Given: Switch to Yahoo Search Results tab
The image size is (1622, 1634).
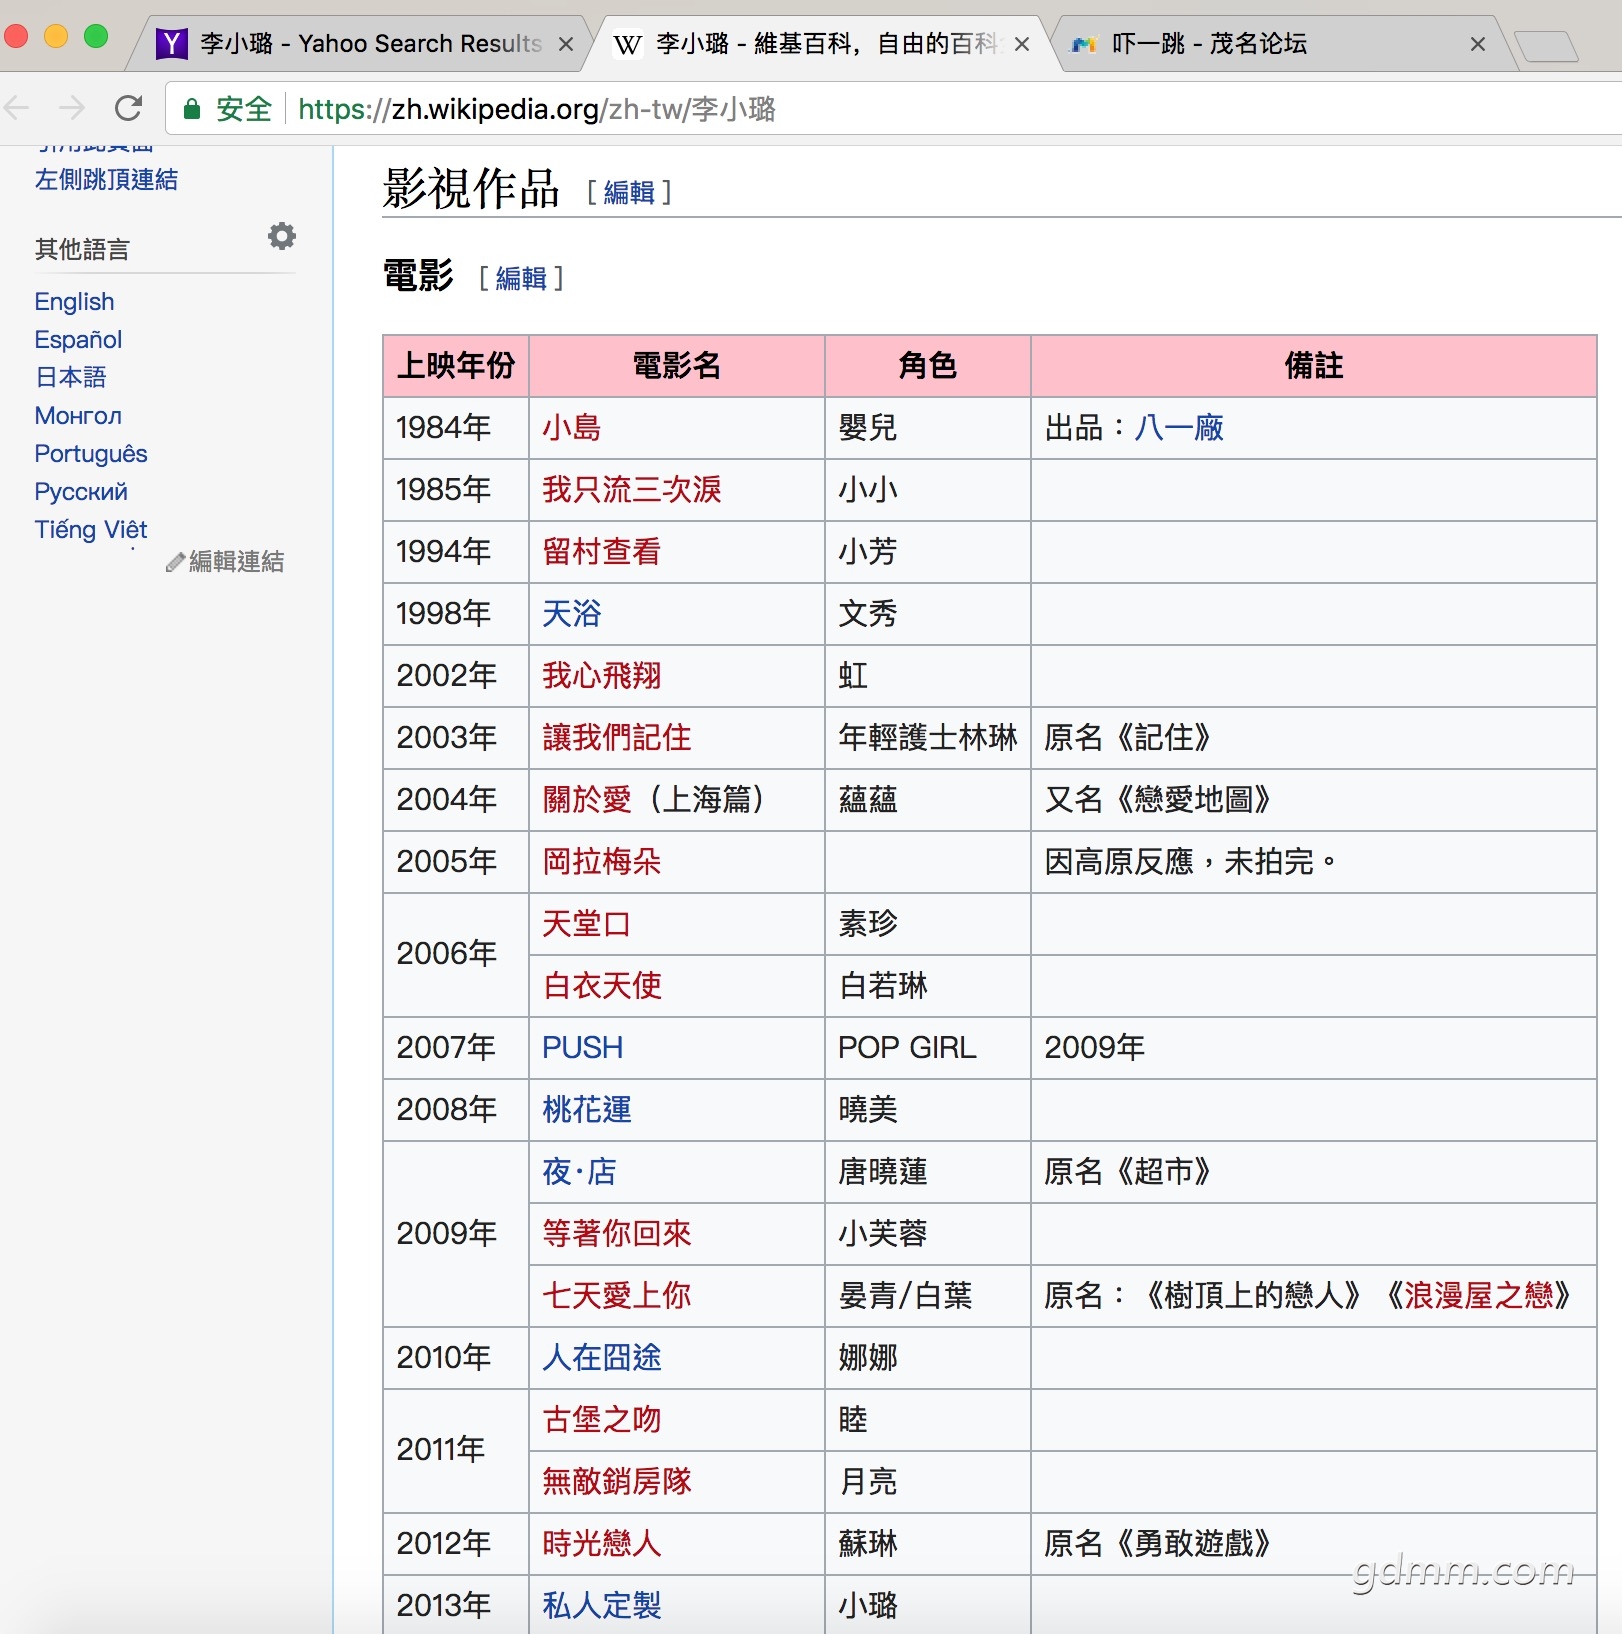Looking at the screenshot, I should click(x=360, y=44).
